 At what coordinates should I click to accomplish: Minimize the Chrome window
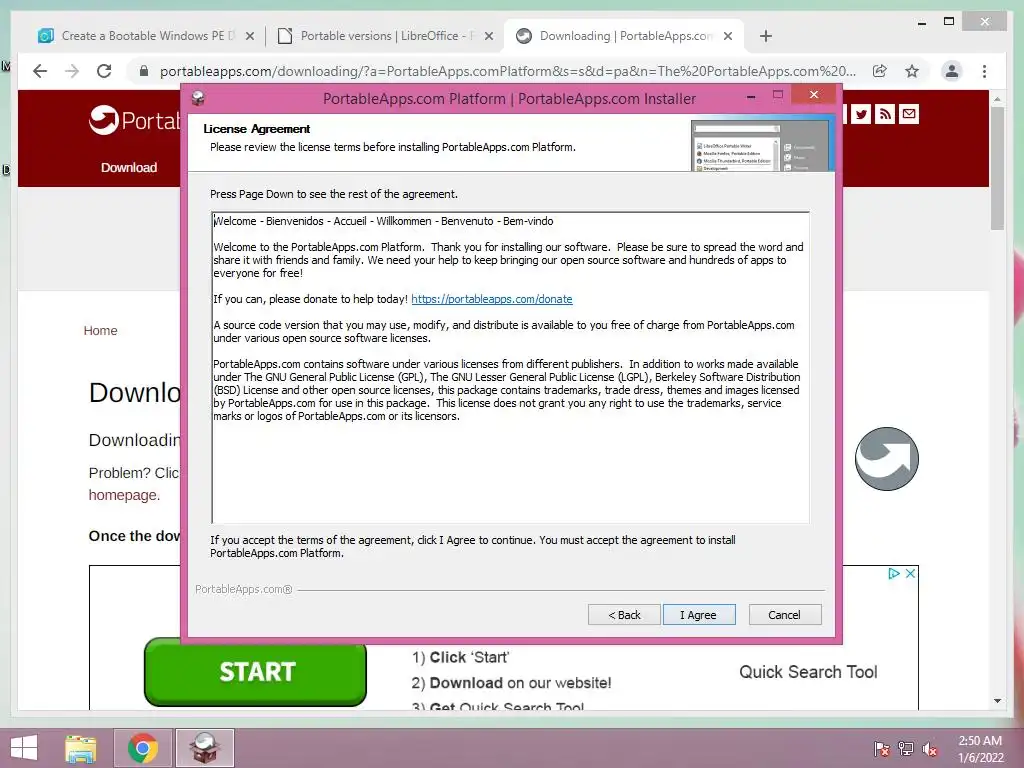point(922,22)
